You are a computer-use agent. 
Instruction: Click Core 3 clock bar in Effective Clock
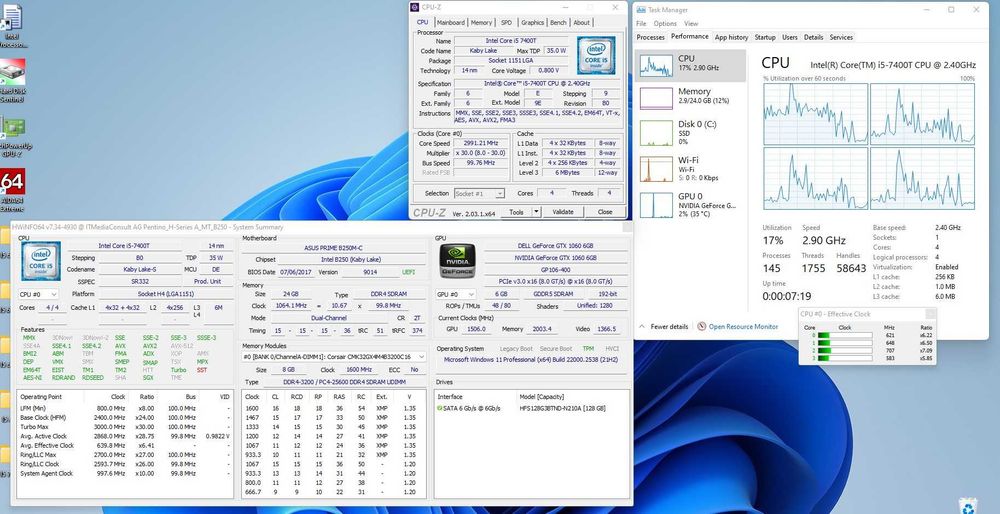(x=844, y=358)
